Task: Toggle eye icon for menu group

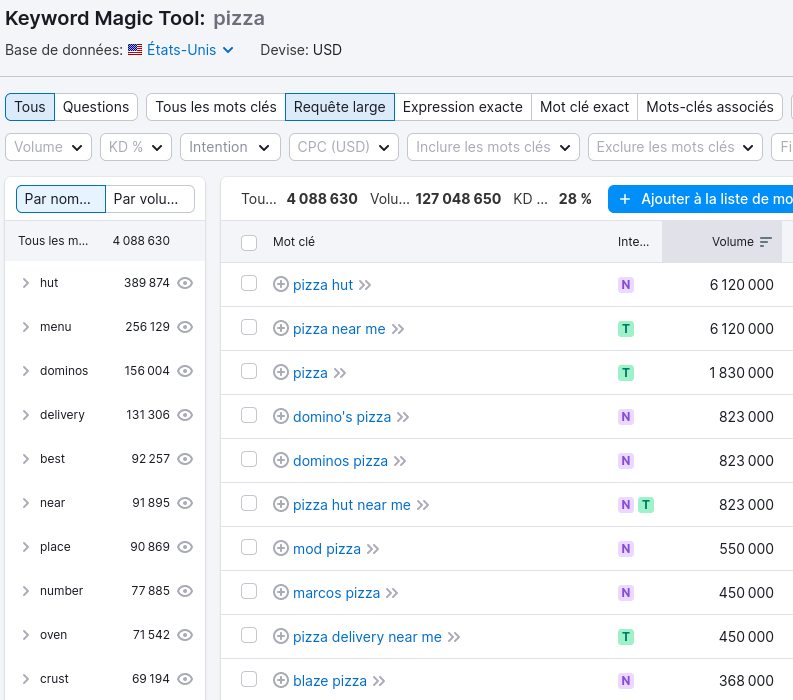Action: 185,327
